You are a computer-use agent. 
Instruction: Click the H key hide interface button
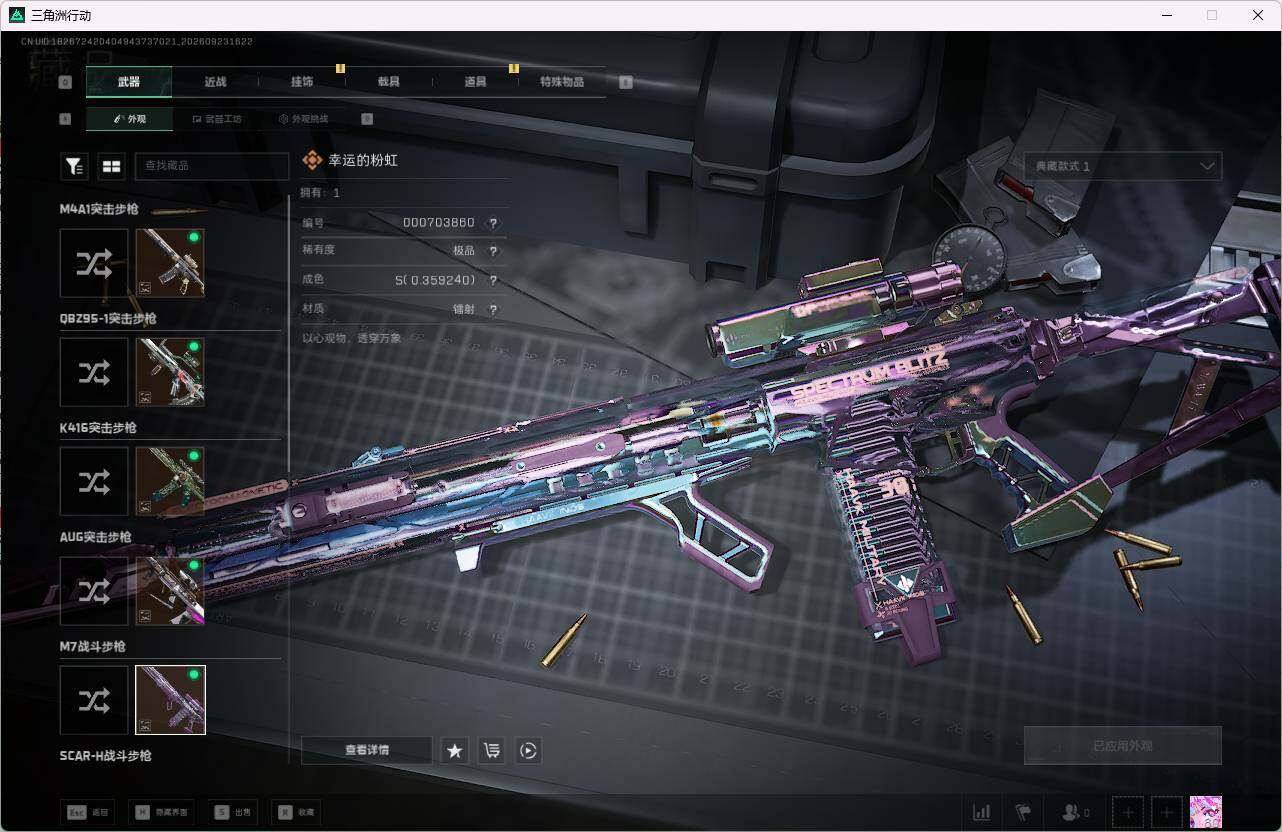pos(161,812)
